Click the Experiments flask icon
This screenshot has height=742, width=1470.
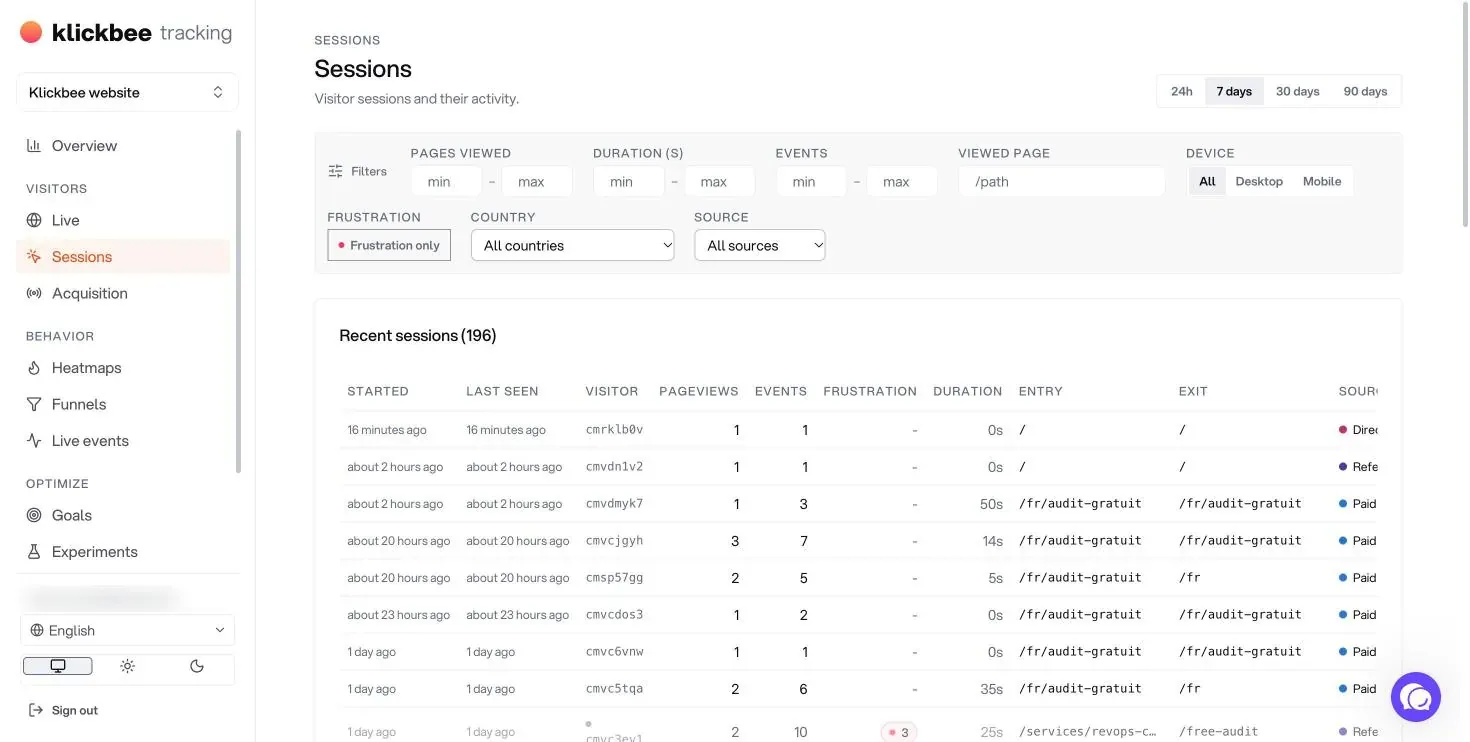33,552
